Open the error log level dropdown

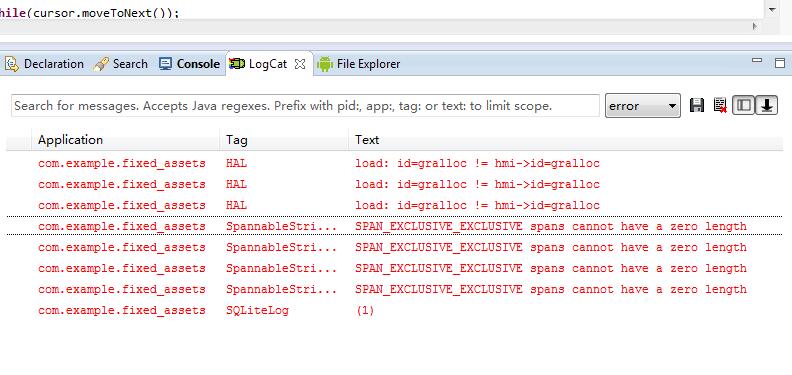642,106
